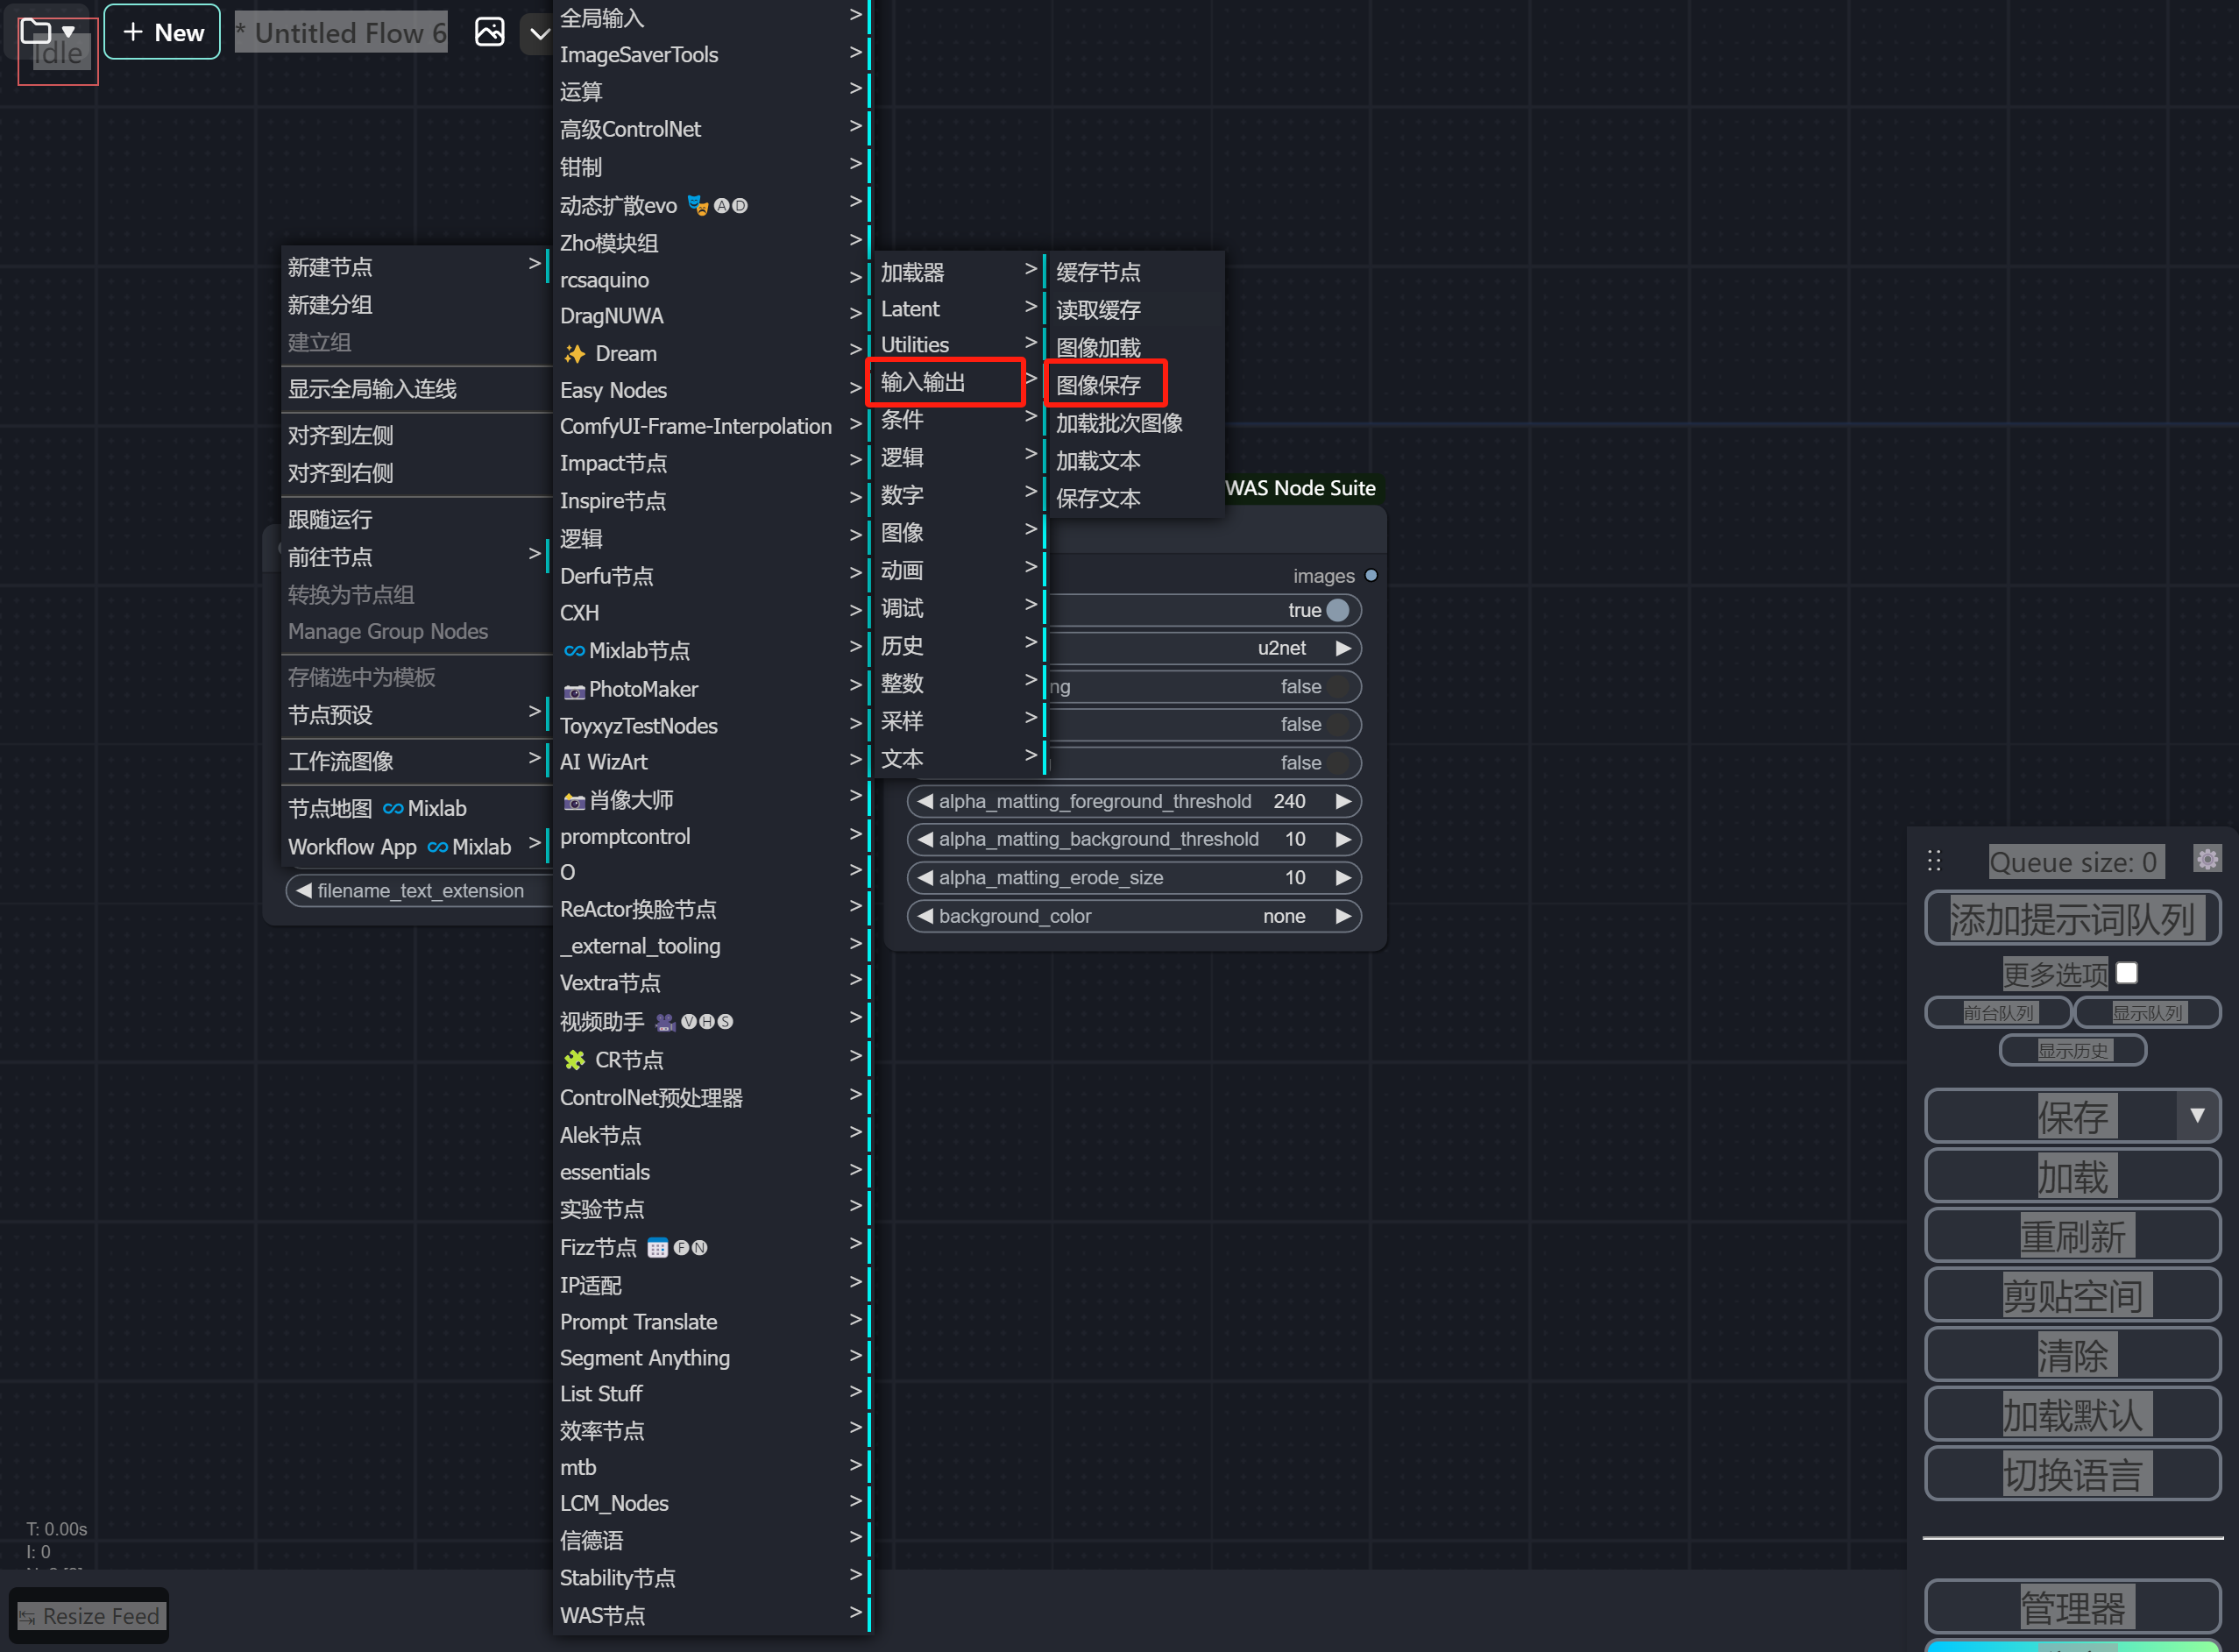This screenshot has width=2239, height=1652.
Task: Increase alpha_matting_background_threshold with right arrow
Action: click(1343, 839)
